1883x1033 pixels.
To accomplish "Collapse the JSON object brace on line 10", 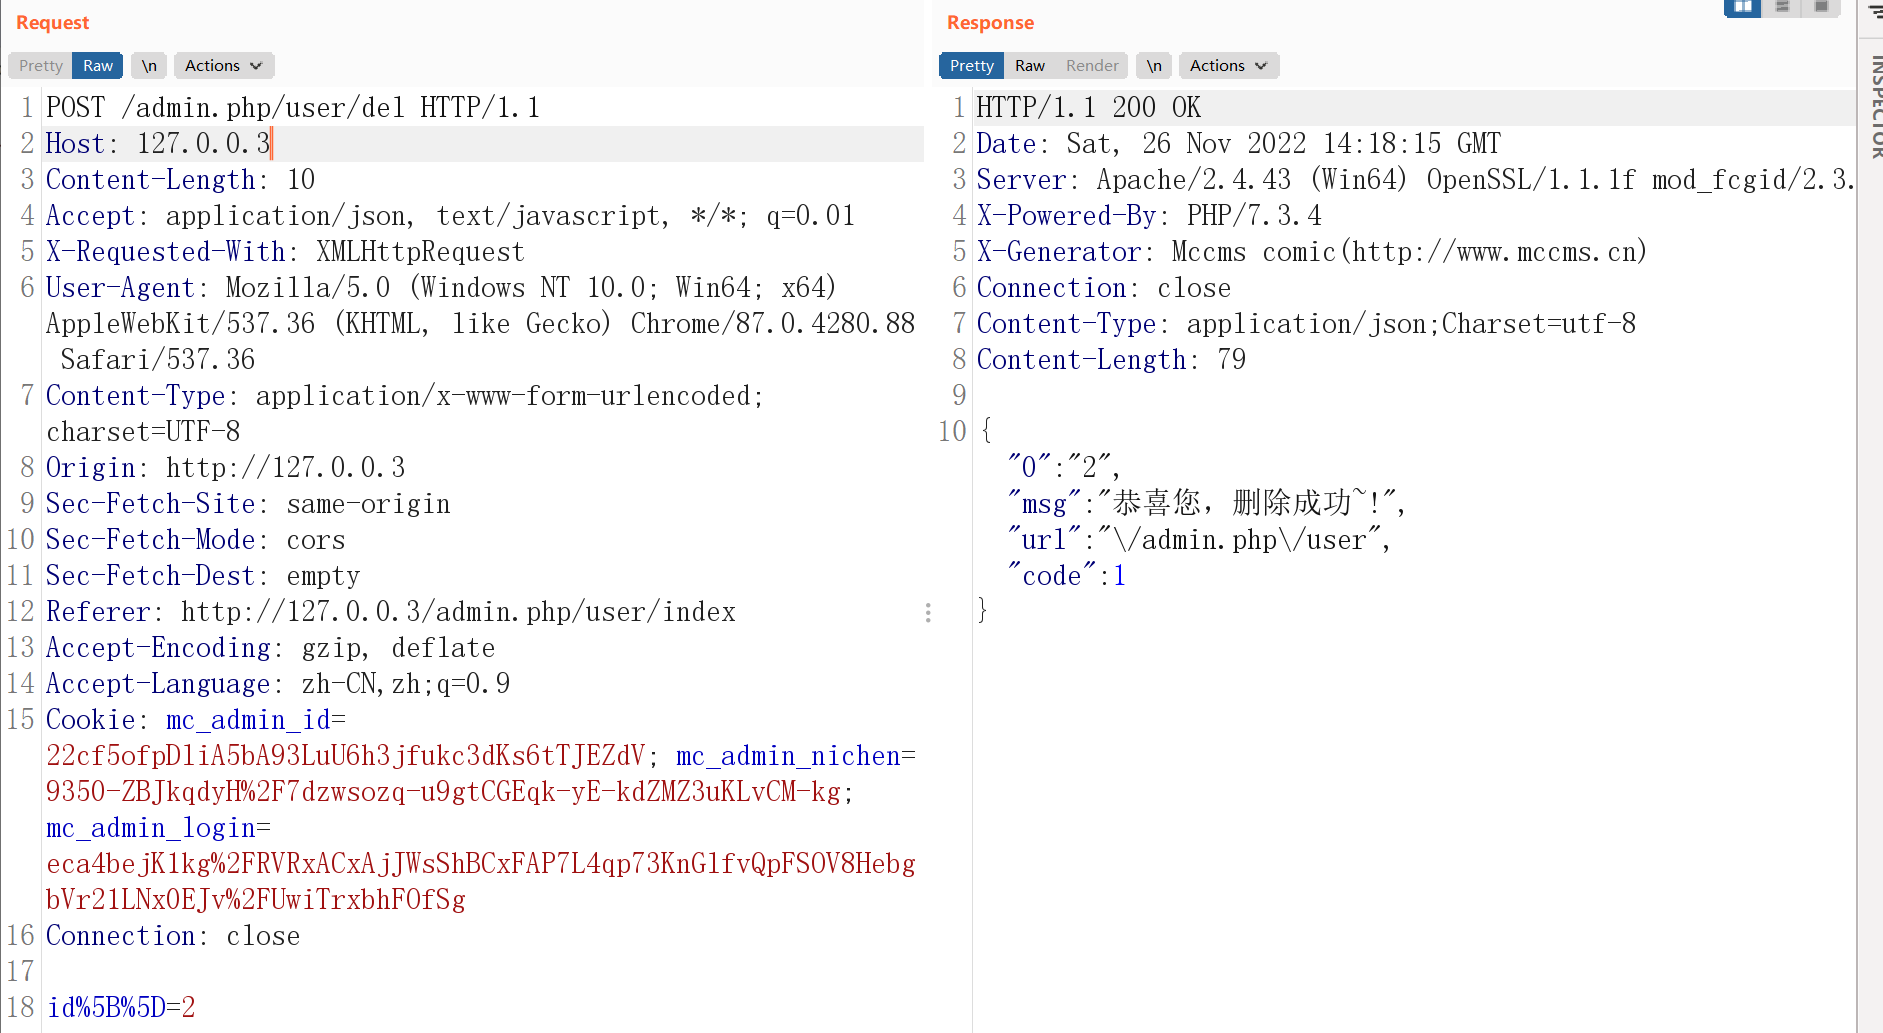I will [986, 431].
